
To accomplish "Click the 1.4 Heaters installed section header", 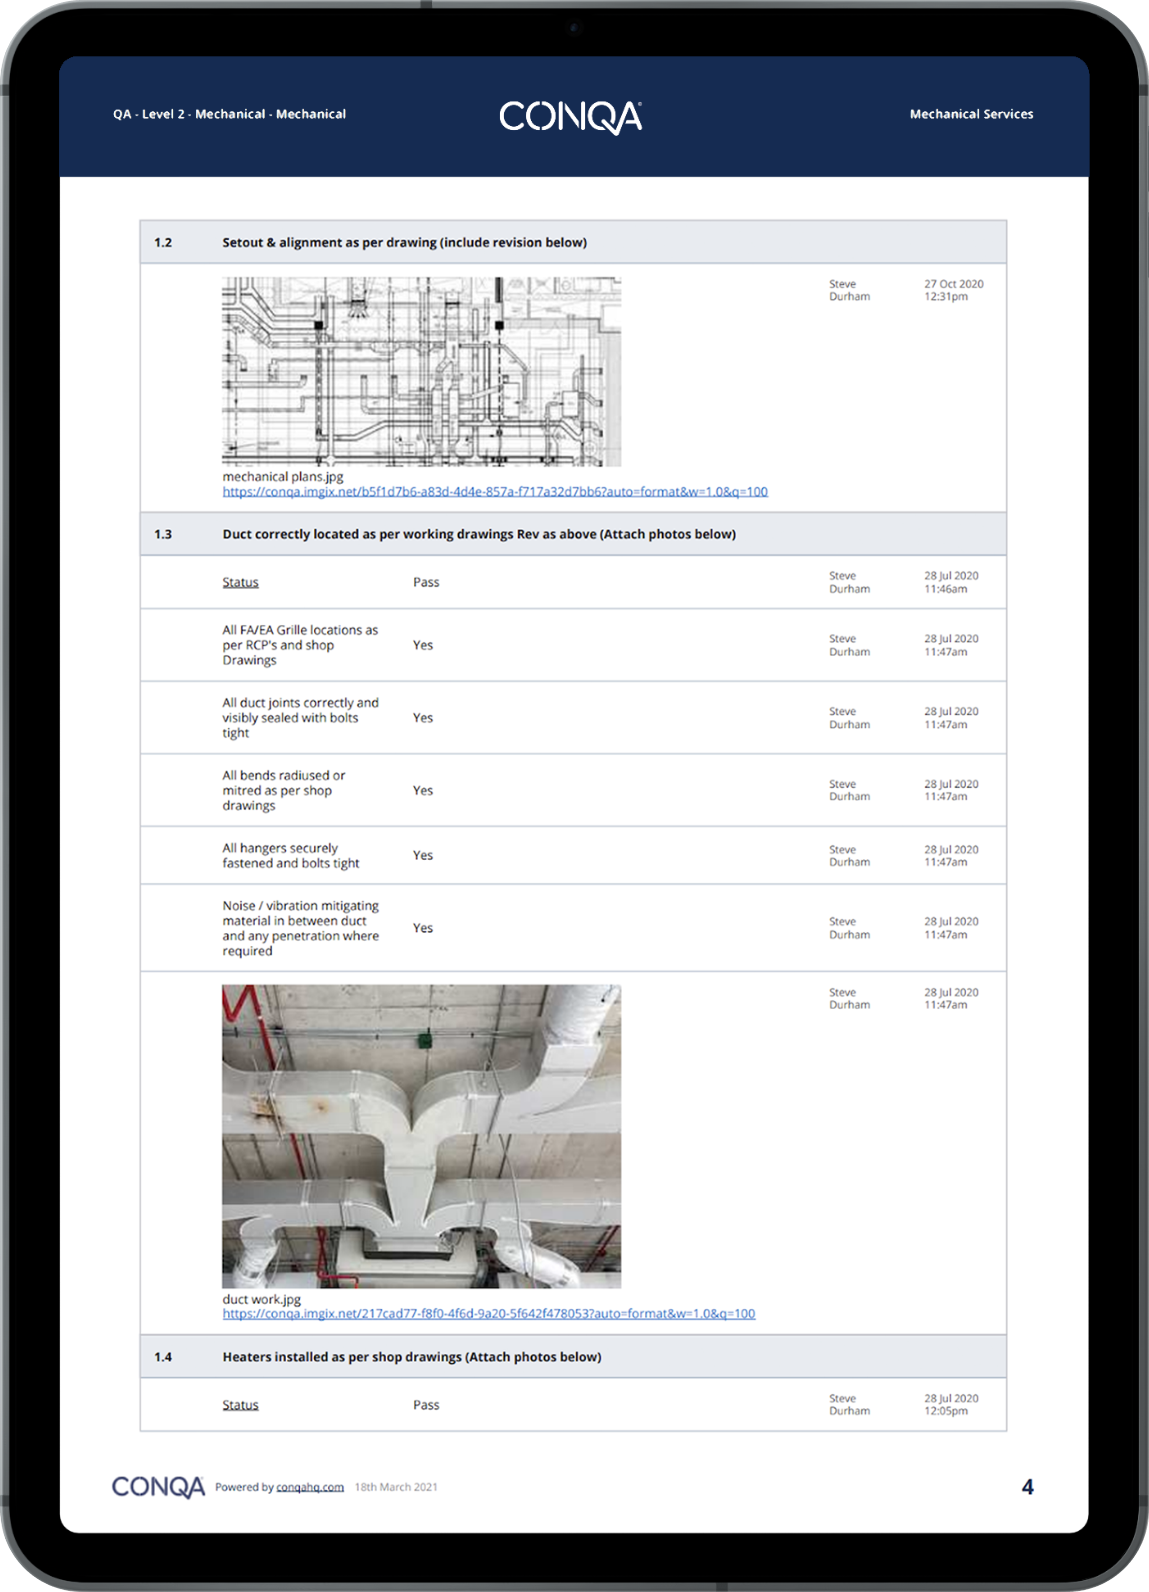I will (x=411, y=1357).
